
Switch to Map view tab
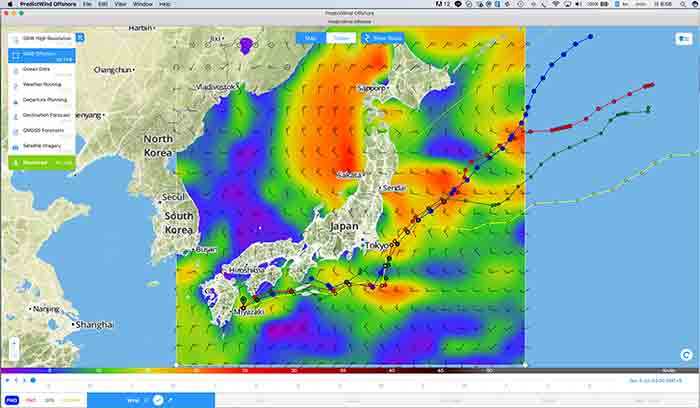(310, 38)
